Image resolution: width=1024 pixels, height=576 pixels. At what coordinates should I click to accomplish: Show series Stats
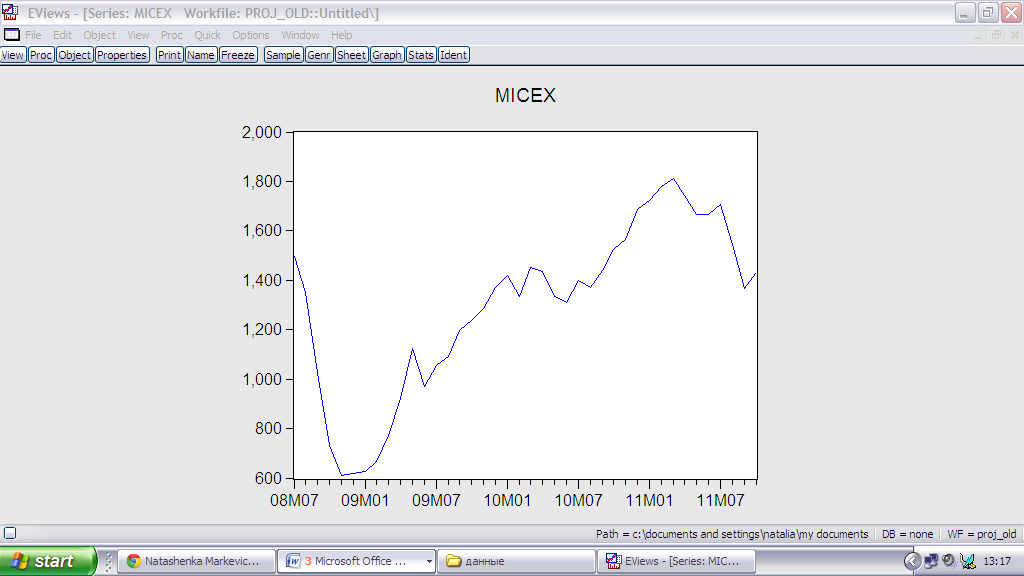[421, 55]
